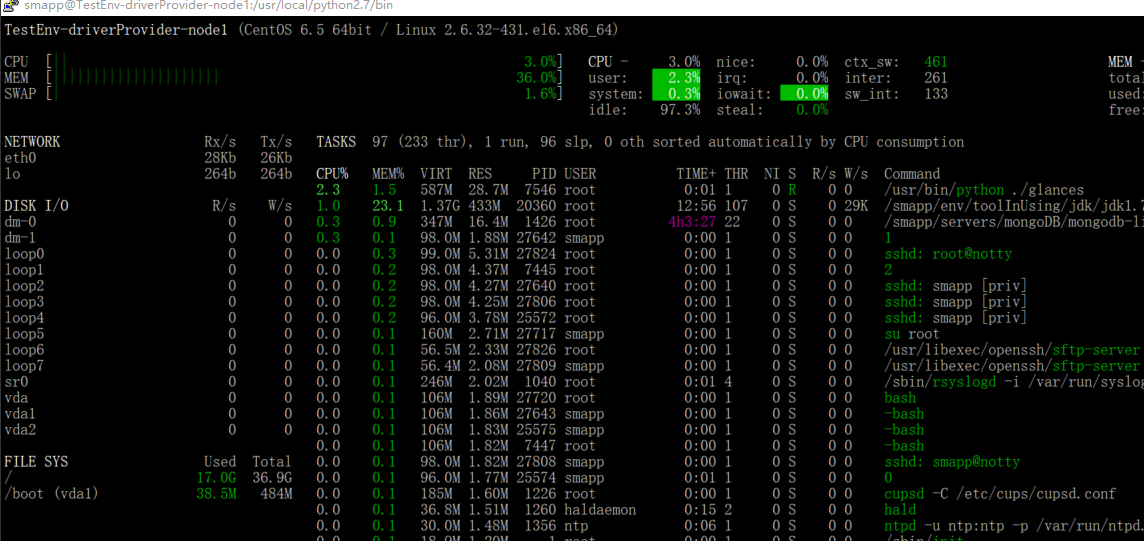This screenshot has width=1144, height=541.
Task: Select the dm-1 disk row
Action: point(148,238)
